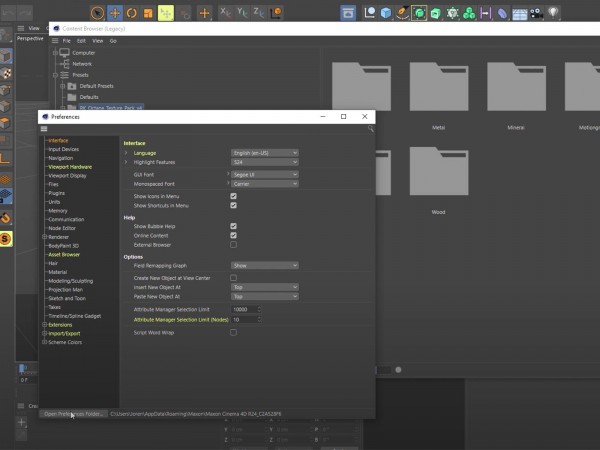Open Field Remapping Graph dropdown

tap(265, 266)
